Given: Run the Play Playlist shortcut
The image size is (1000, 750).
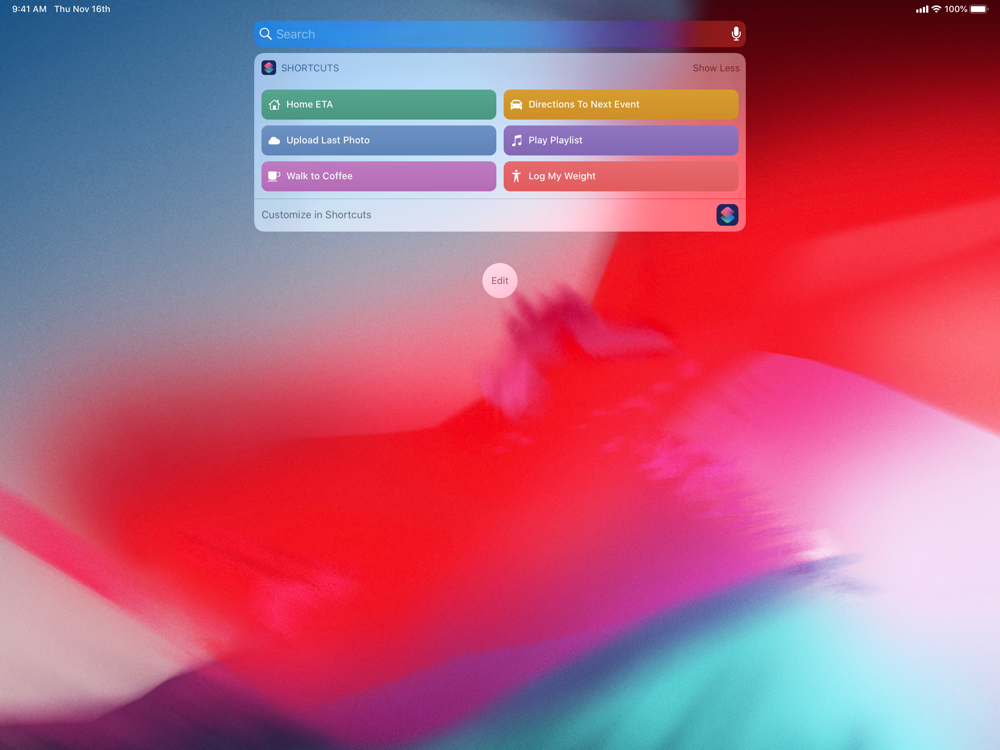Looking at the screenshot, I should pyautogui.click(x=621, y=140).
